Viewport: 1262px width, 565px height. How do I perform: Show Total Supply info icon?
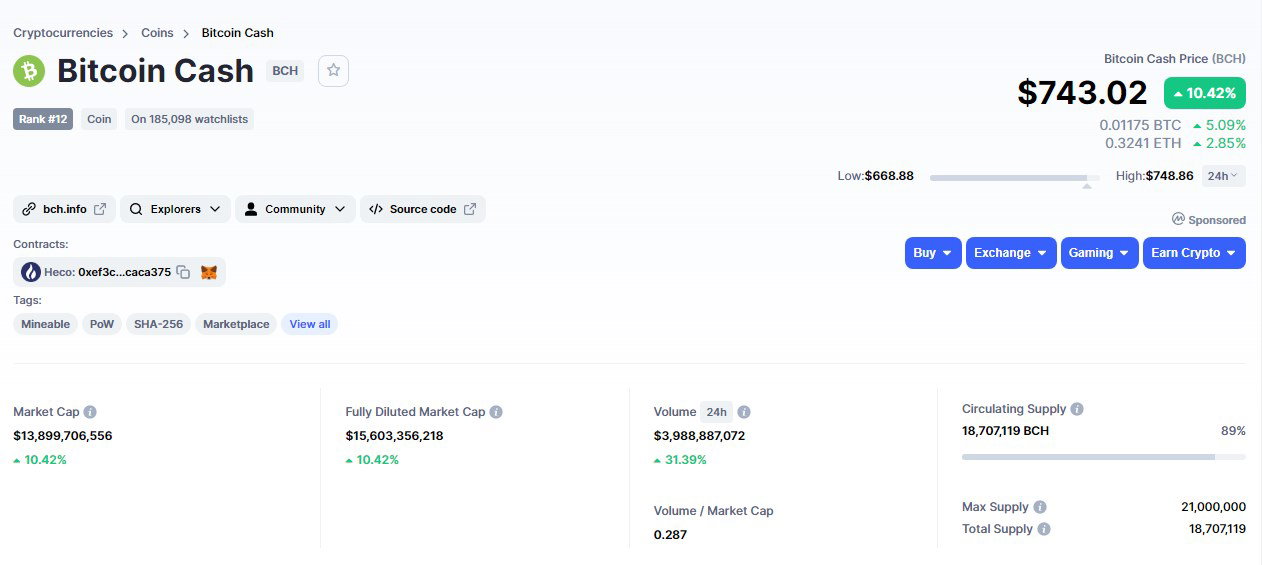click(x=1044, y=529)
